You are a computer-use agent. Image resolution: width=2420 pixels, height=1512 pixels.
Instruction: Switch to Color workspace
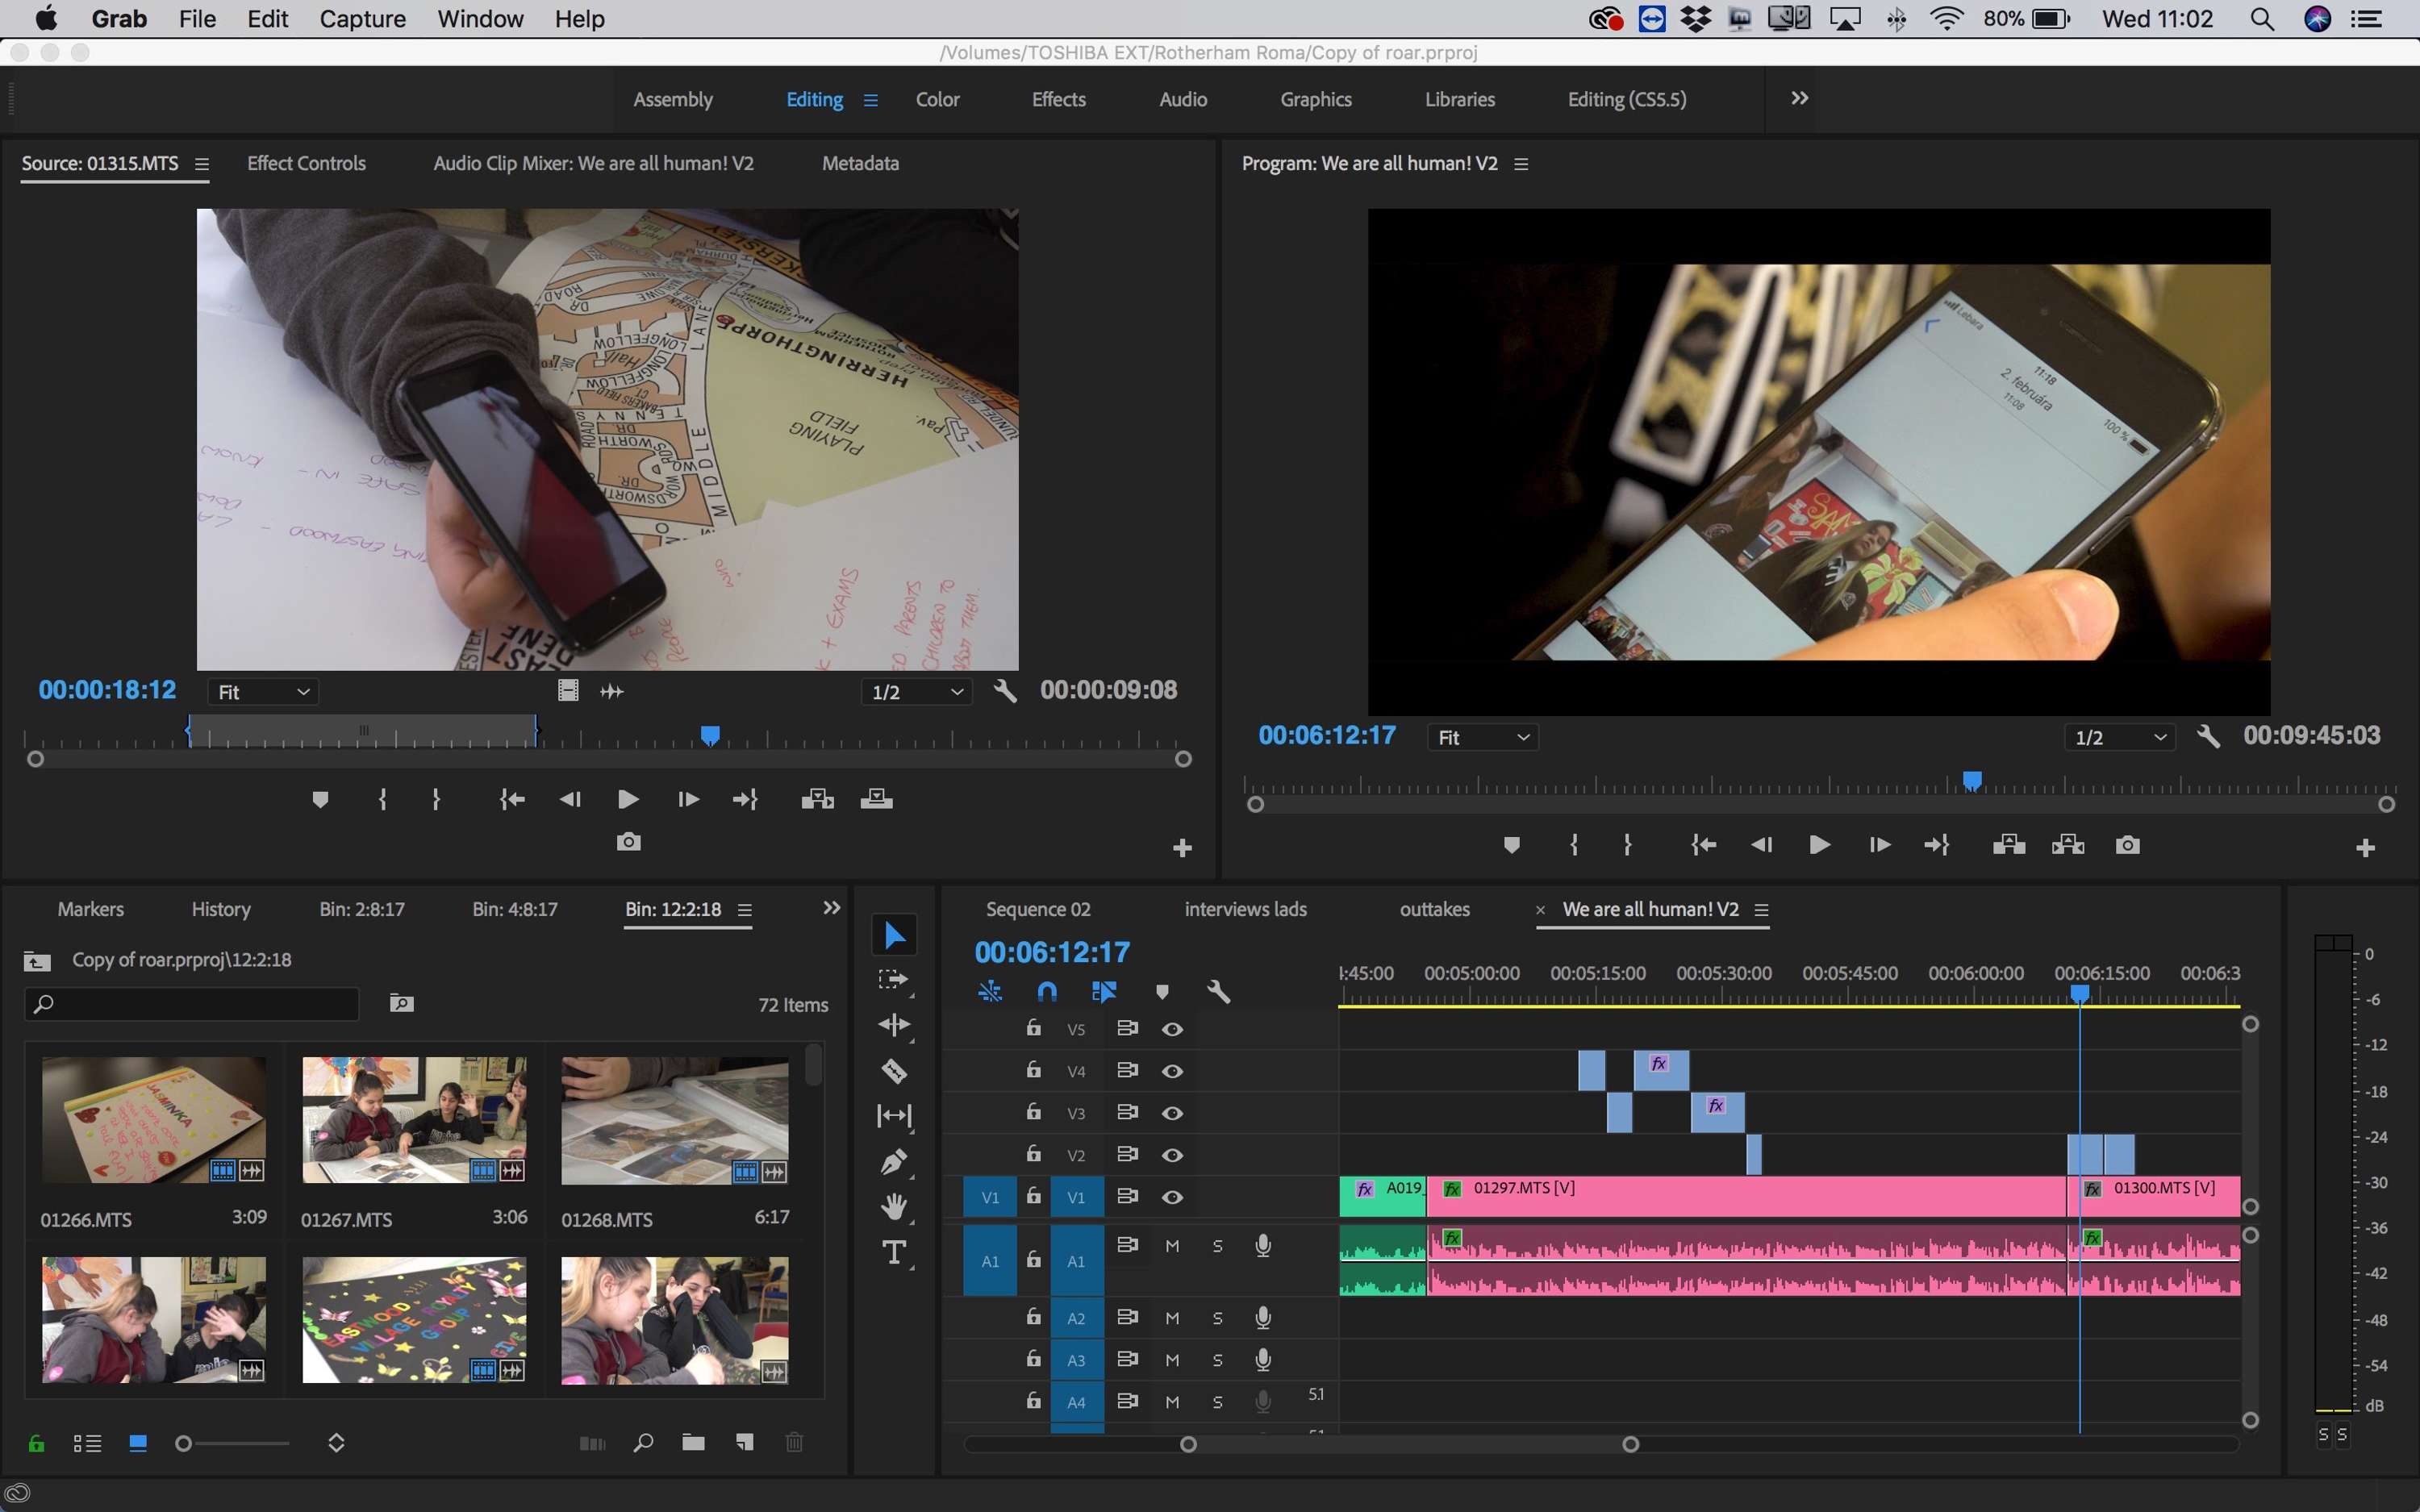click(937, 99)
